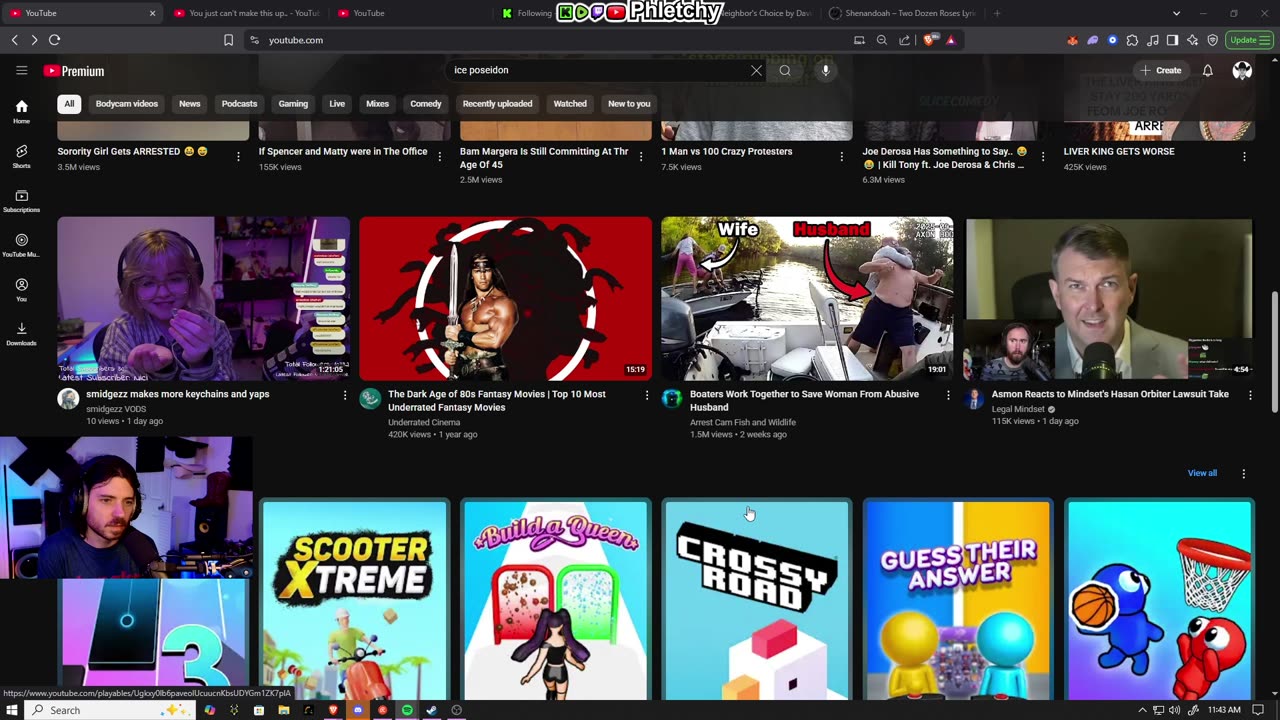
Task: Open the volume control in system tray
Action: [1176, 710]
